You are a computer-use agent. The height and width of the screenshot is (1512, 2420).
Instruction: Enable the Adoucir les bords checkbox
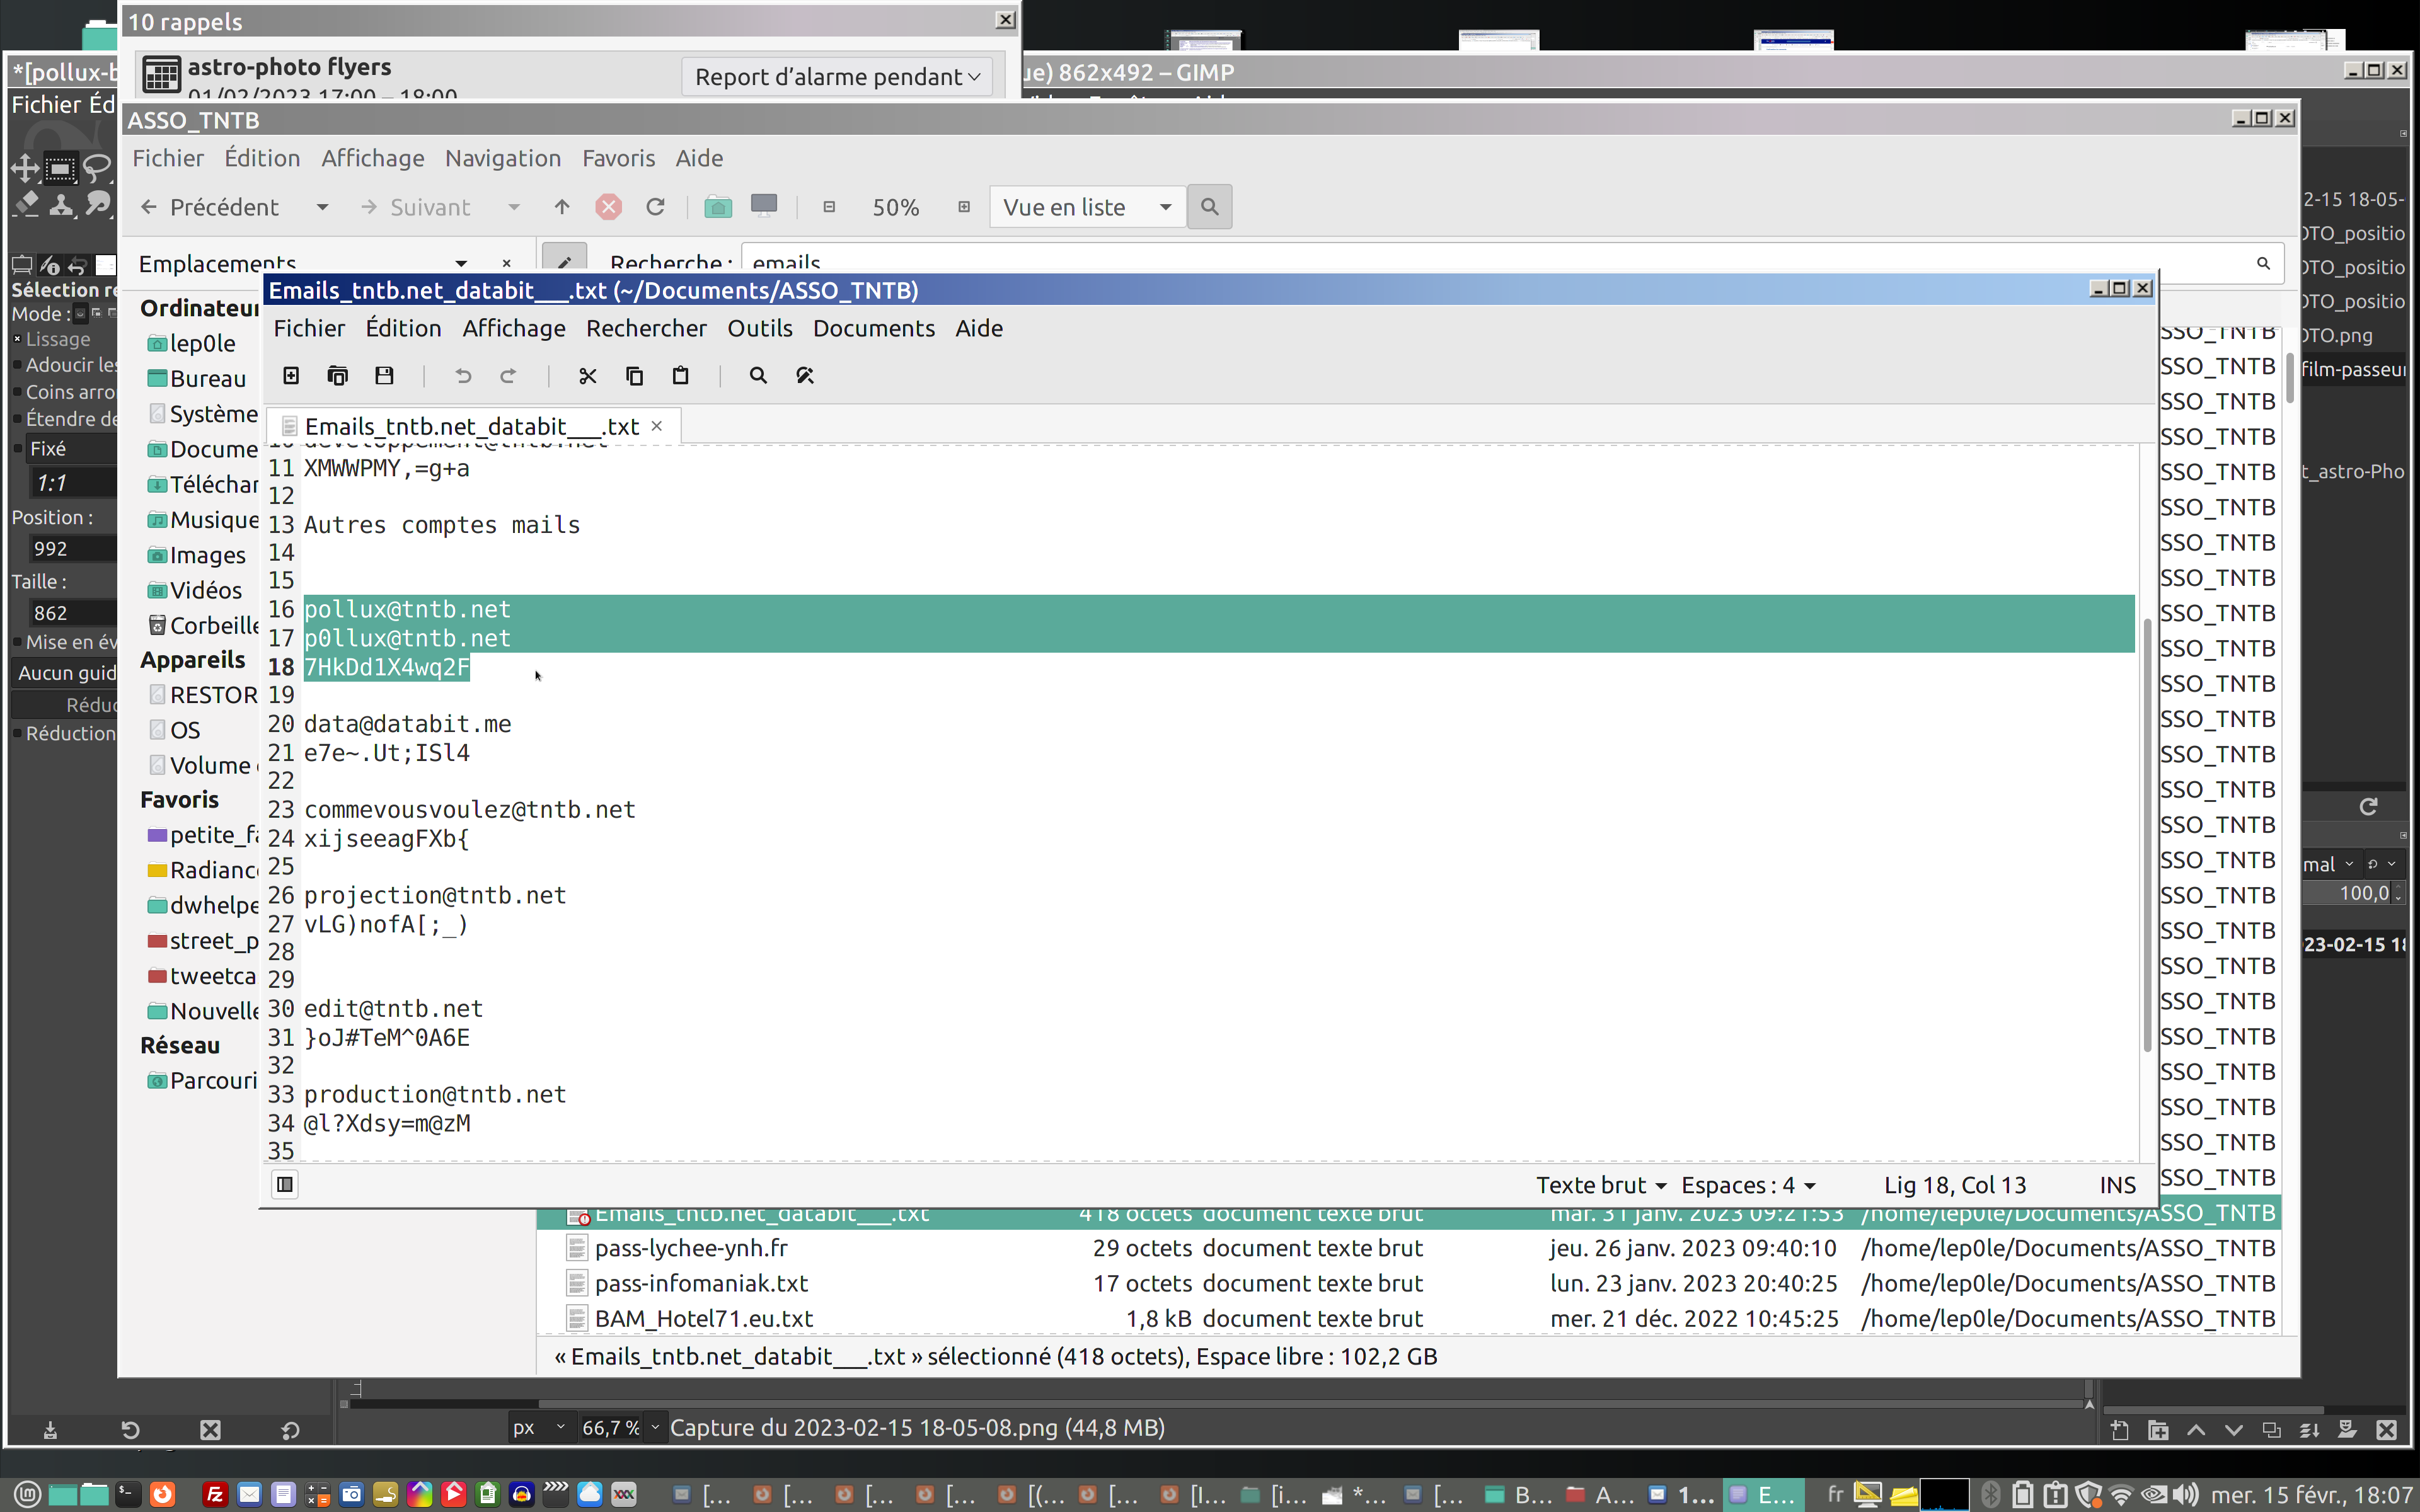17,365
